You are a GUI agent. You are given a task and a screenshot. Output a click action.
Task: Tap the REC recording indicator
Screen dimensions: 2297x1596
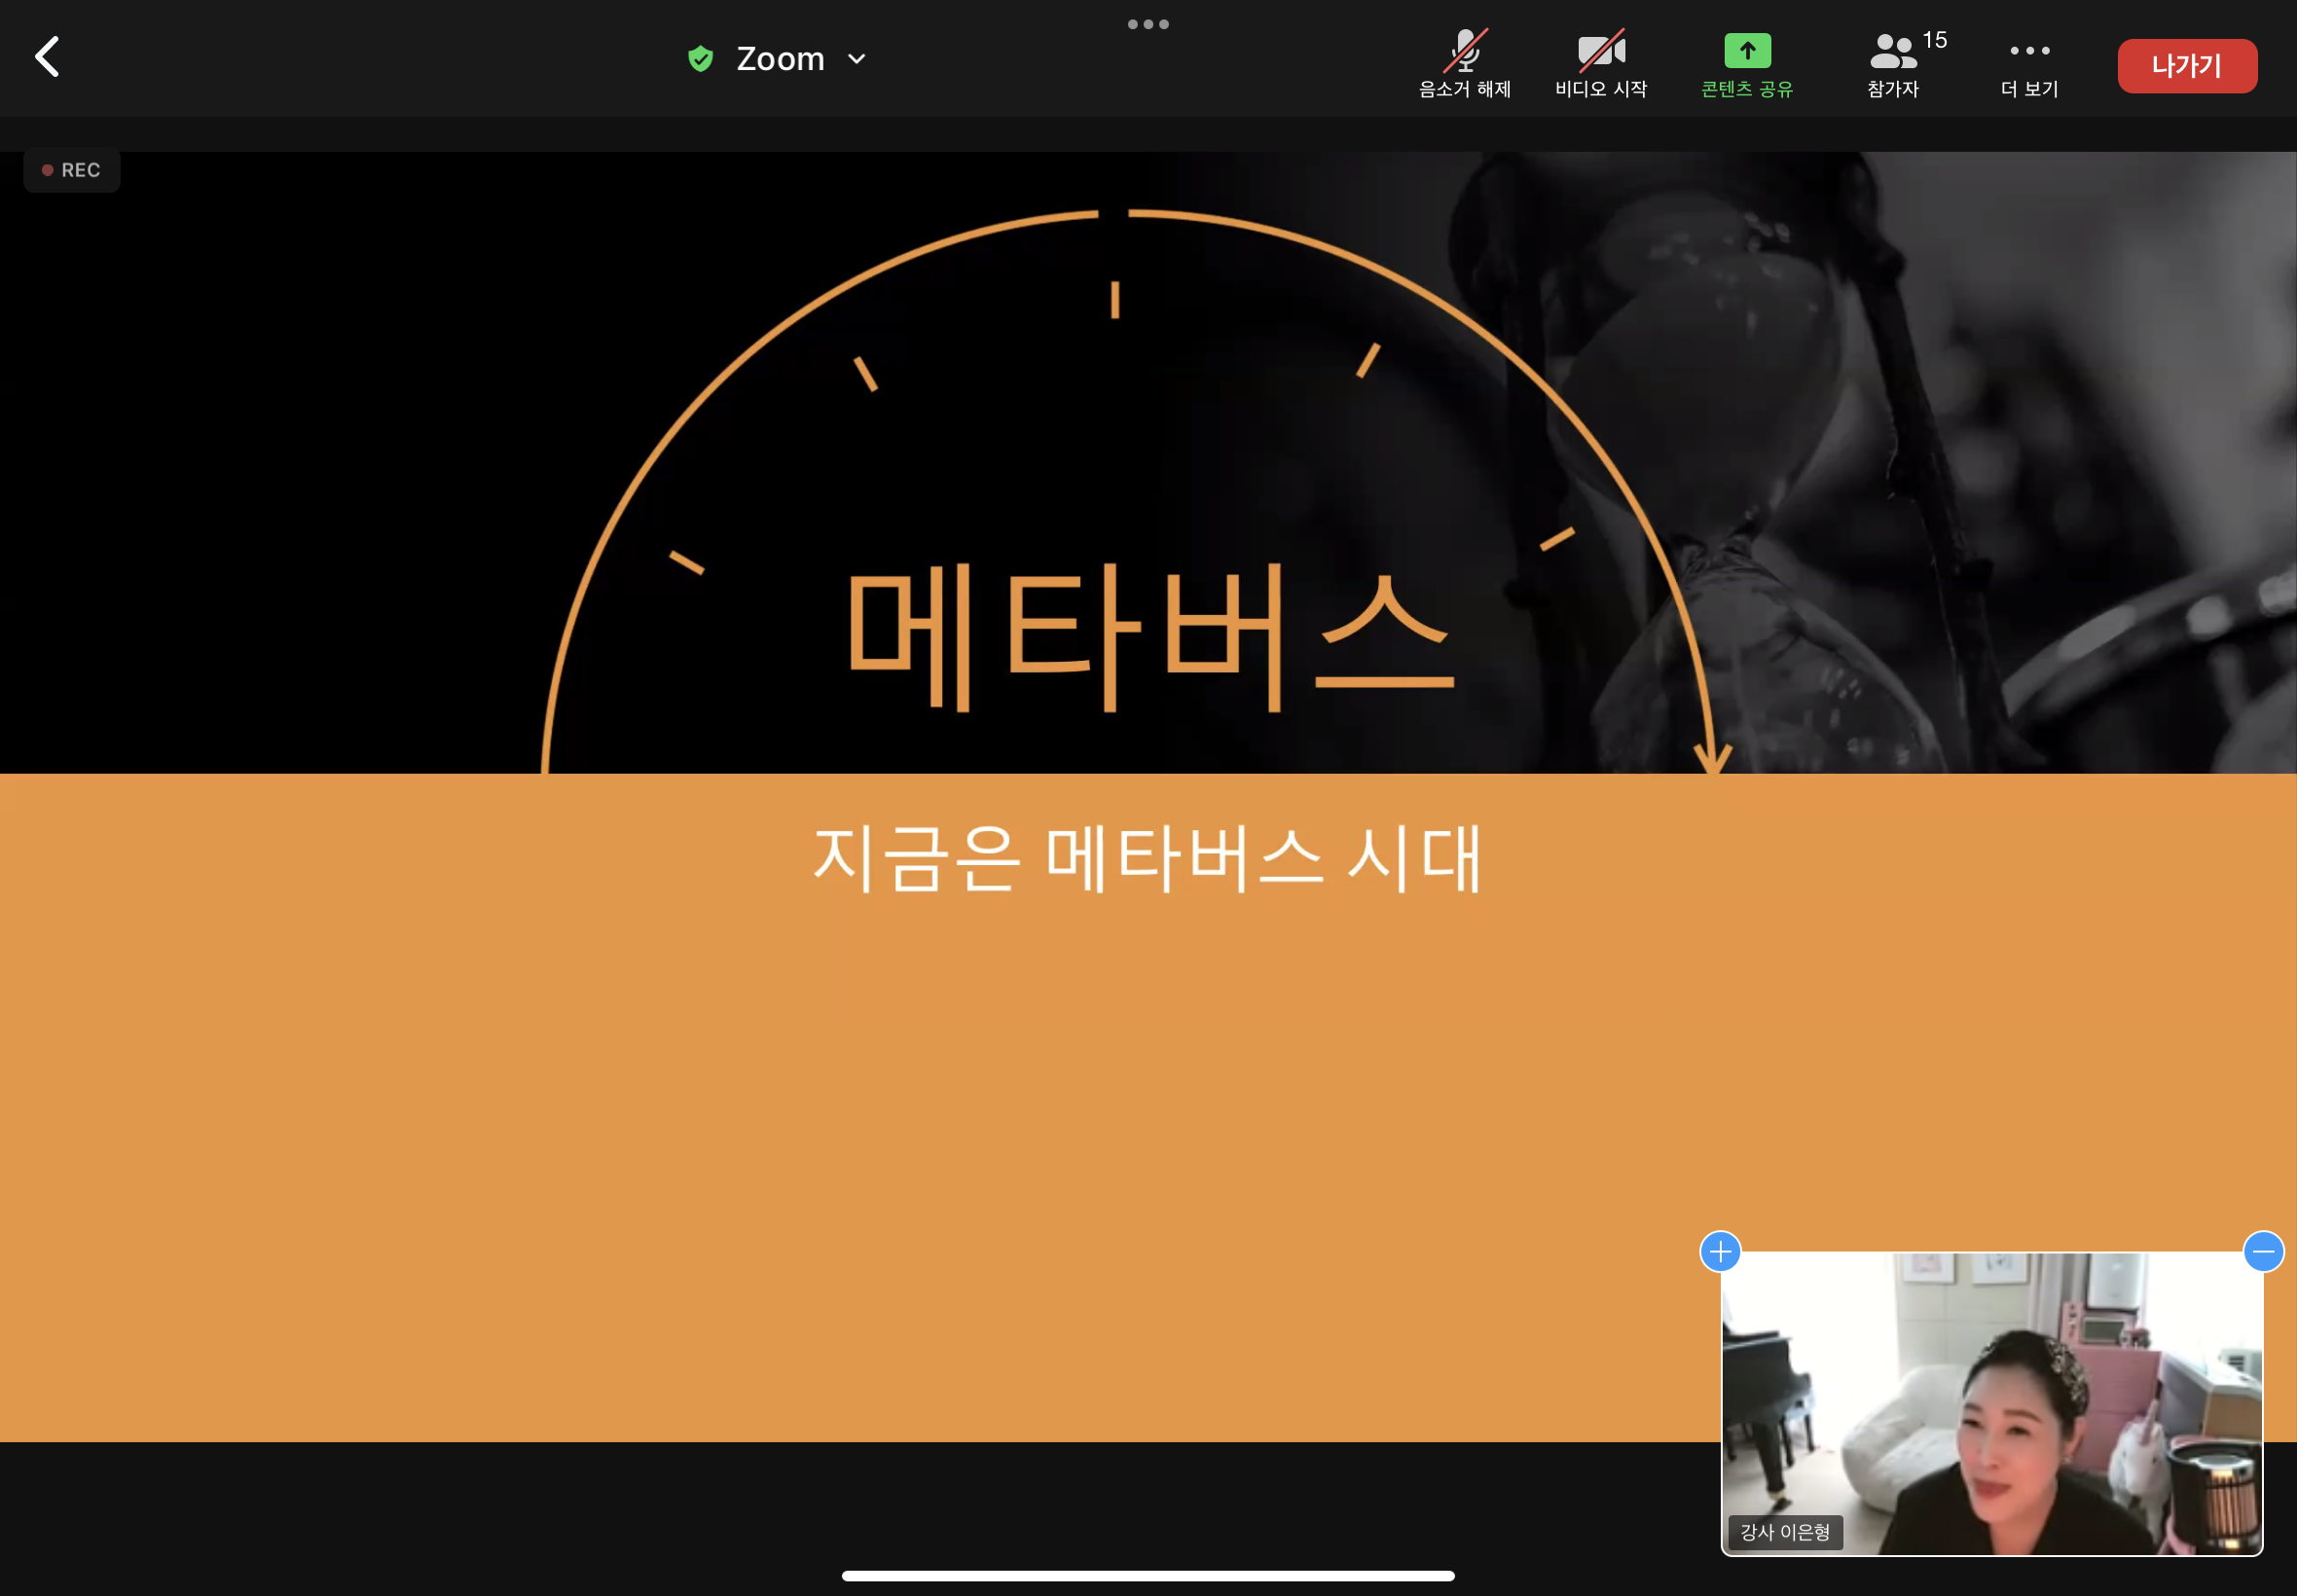72,170
